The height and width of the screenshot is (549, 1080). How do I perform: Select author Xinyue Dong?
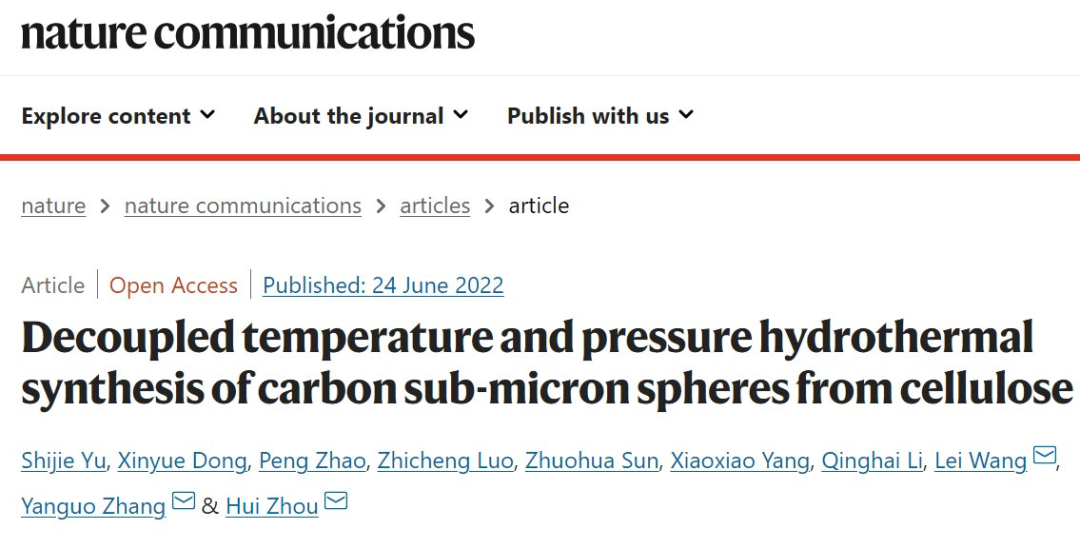(182, 461)
